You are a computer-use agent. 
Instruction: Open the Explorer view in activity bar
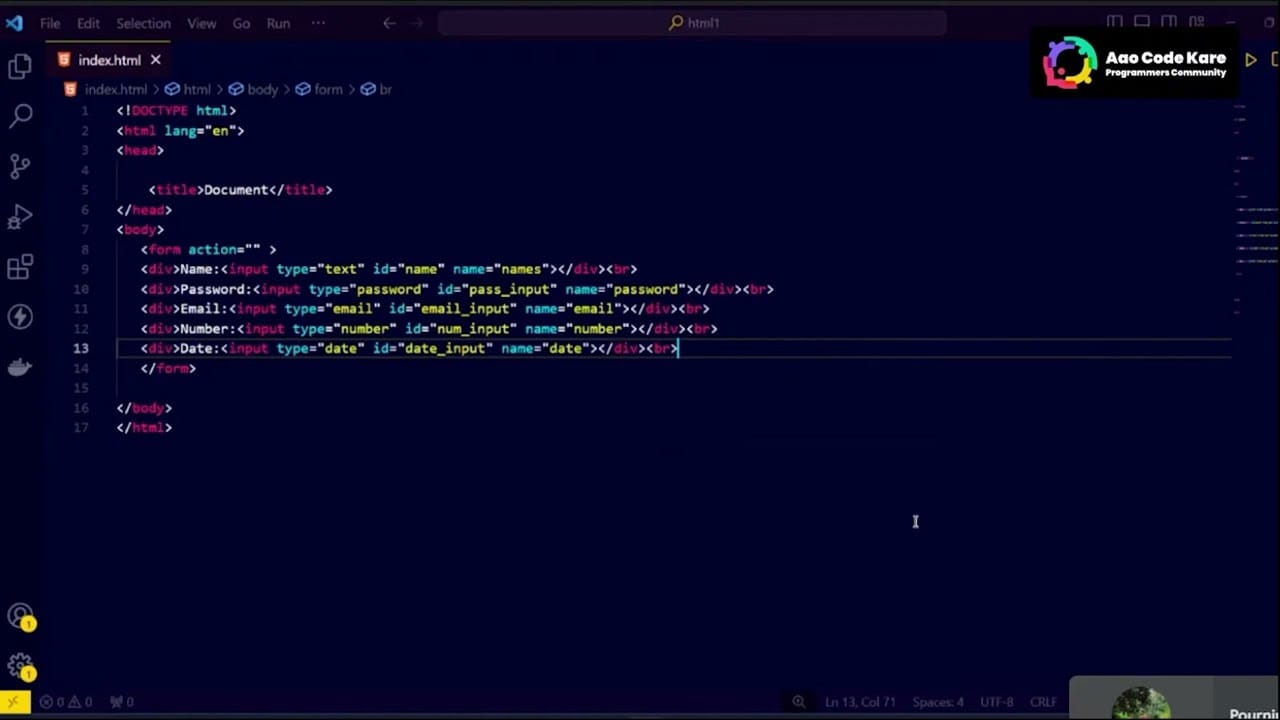[20, 67]
